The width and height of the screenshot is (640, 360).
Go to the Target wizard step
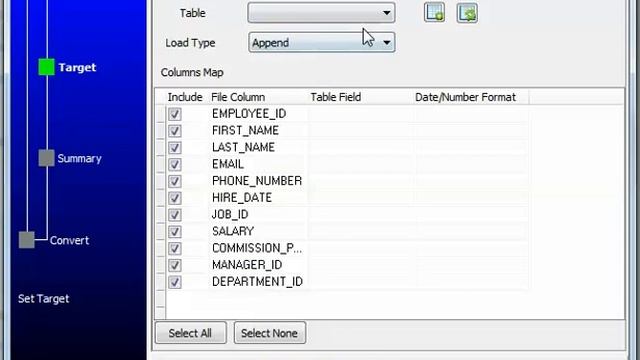pyautogui.click(x=77, y=67)
